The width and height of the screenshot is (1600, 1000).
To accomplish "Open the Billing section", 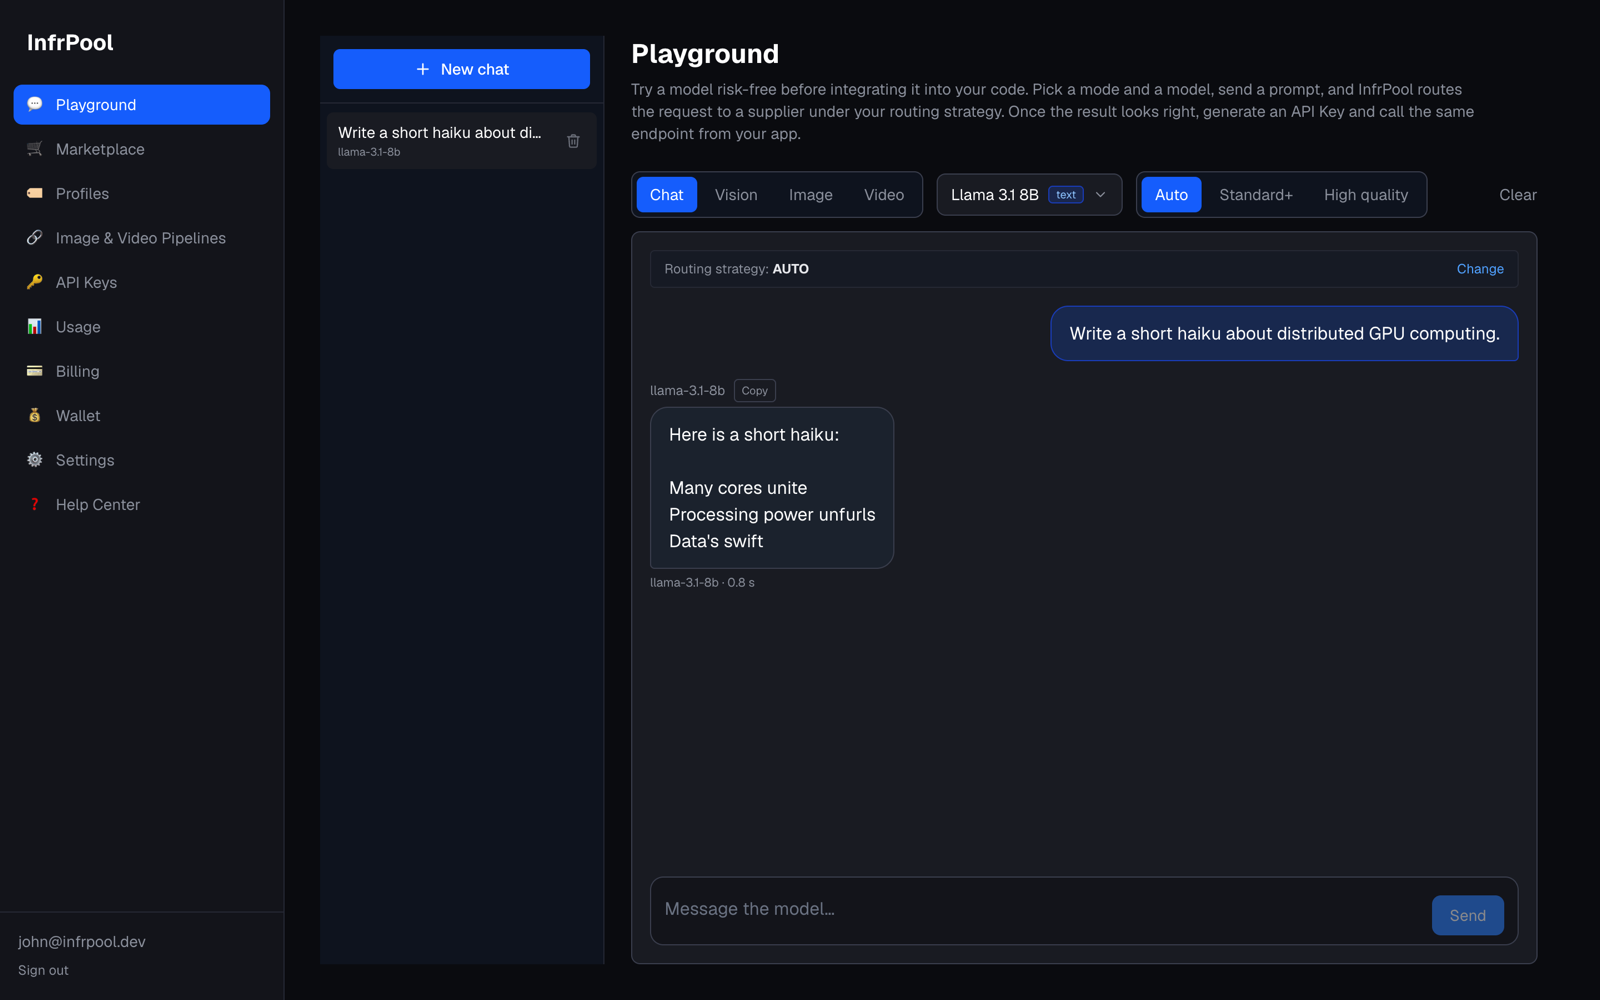I will pyautogui.click(x=141, y=371).
